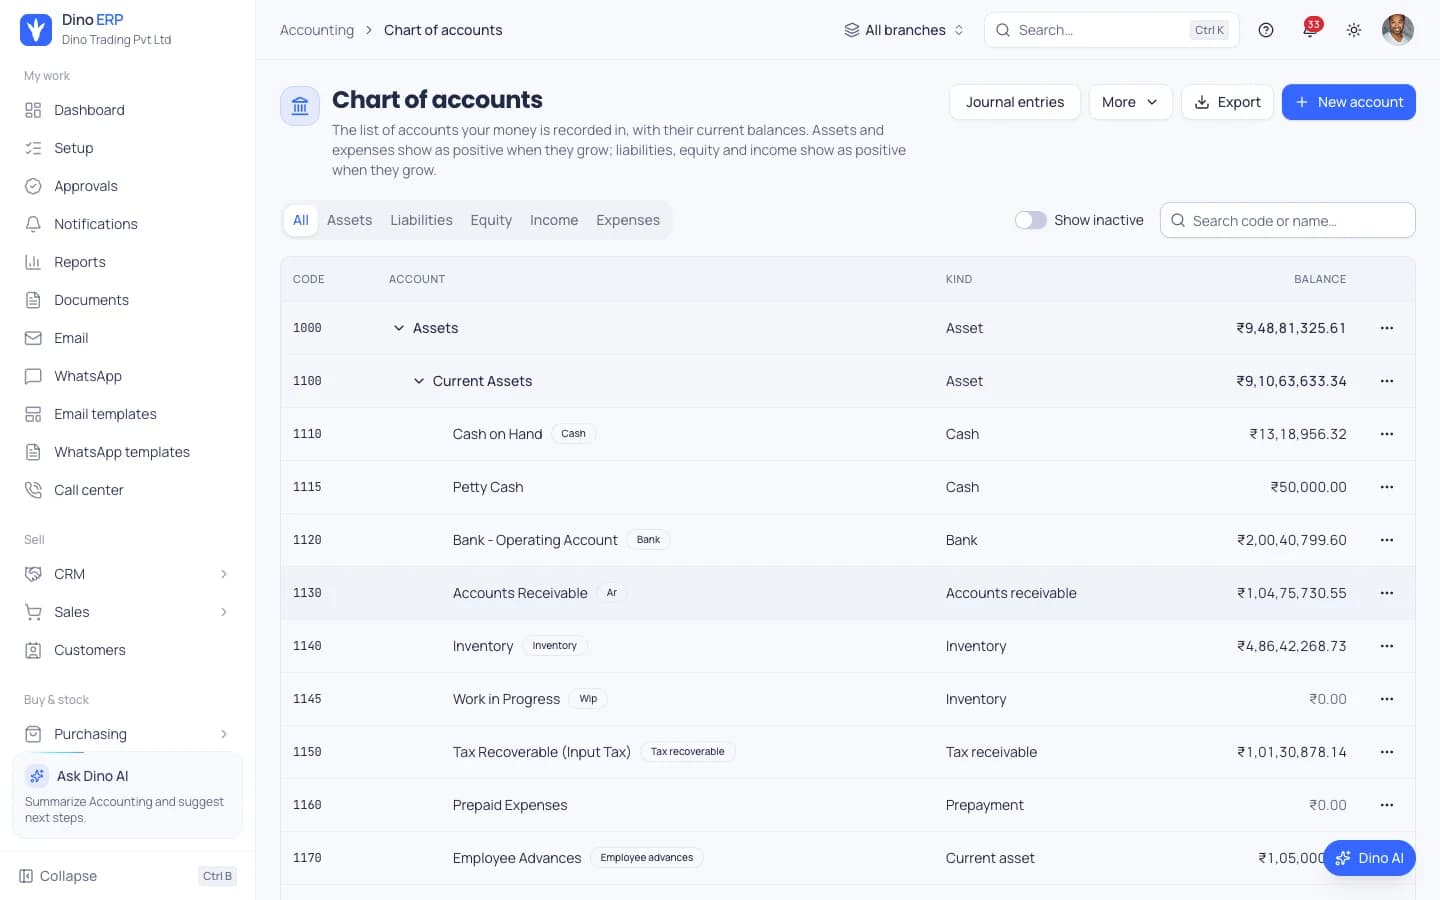Select the Equity tab
The image size is (1440, 900).
click(491, 220)
